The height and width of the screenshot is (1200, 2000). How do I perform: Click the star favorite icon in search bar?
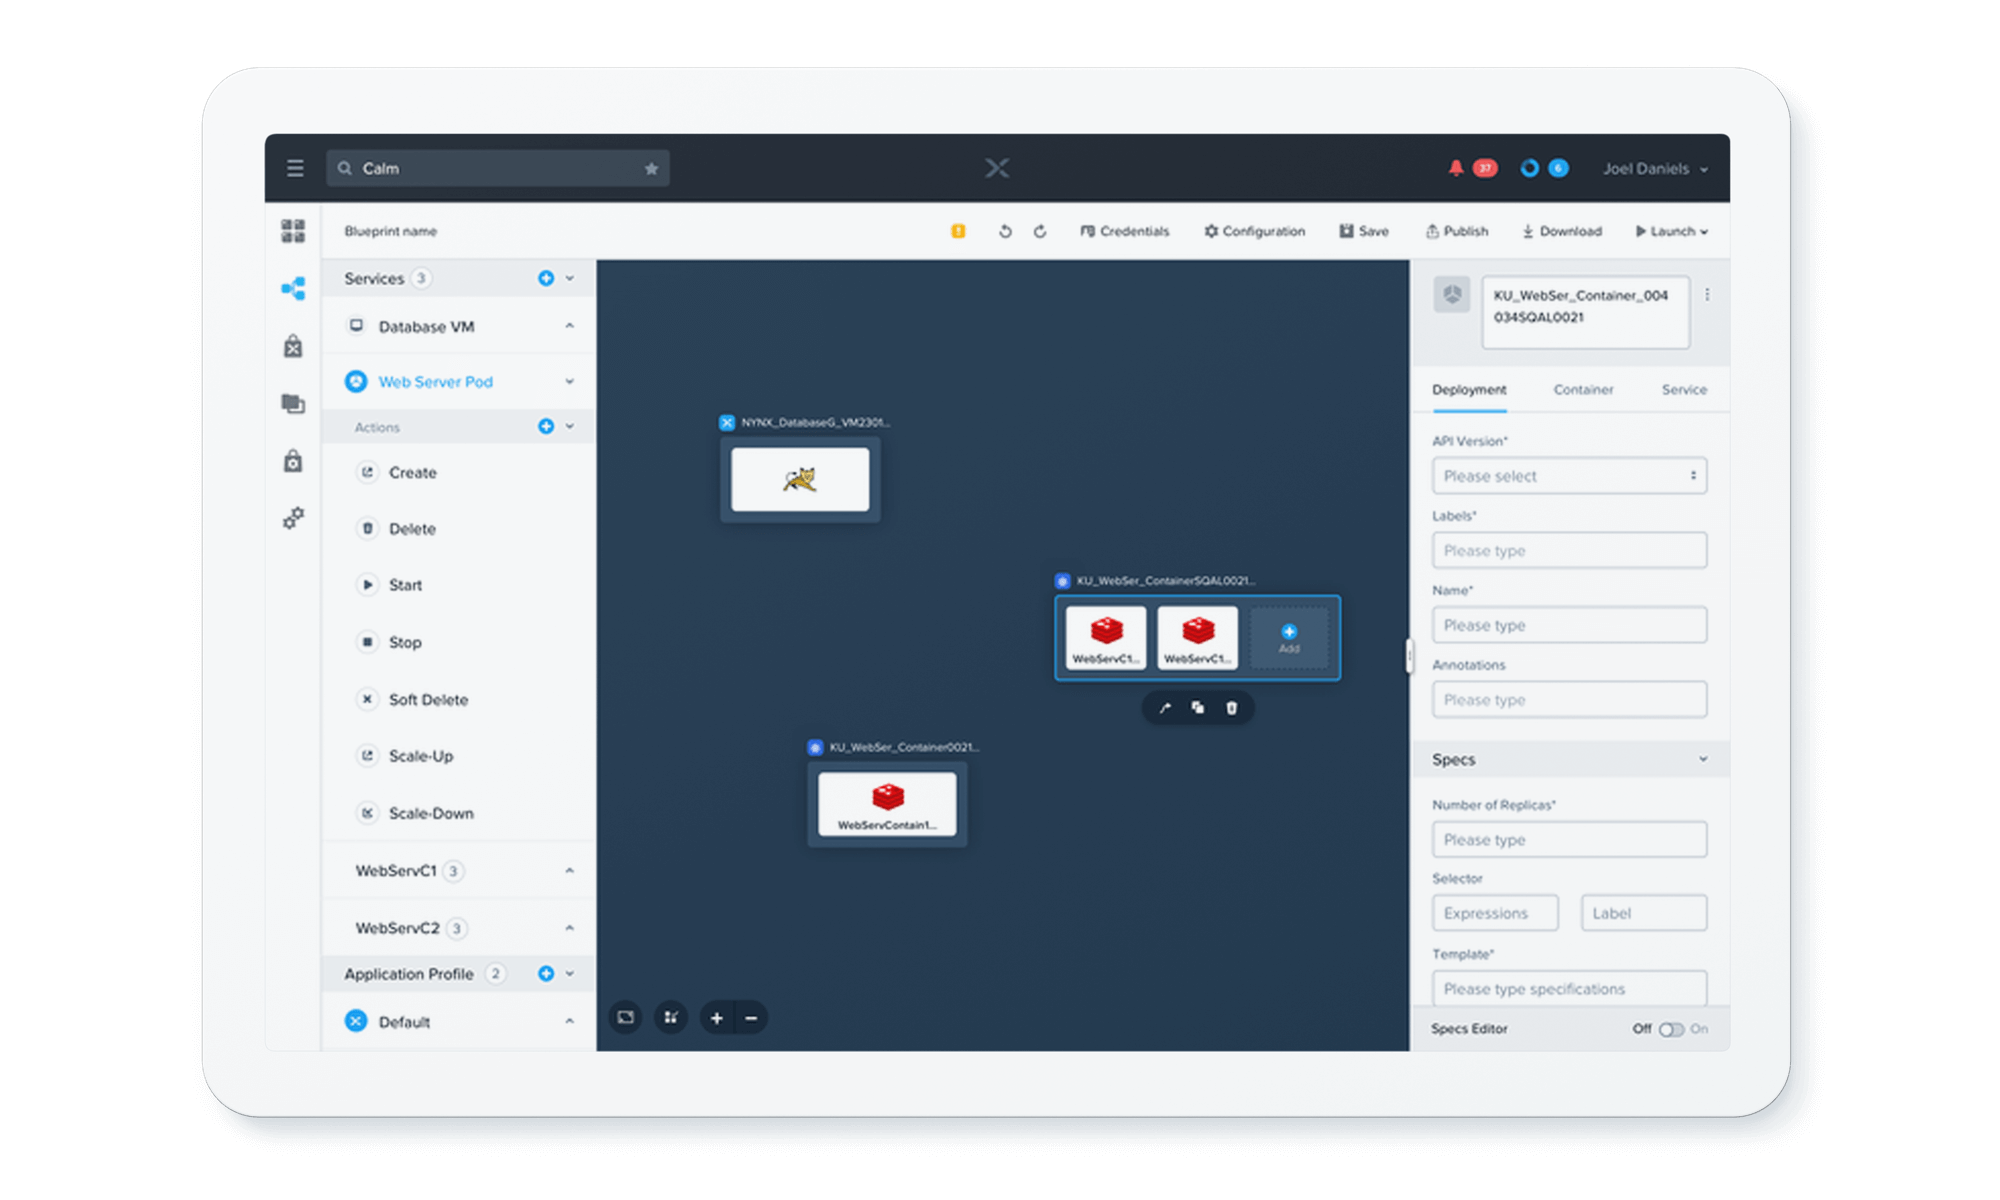click(651, 168)
